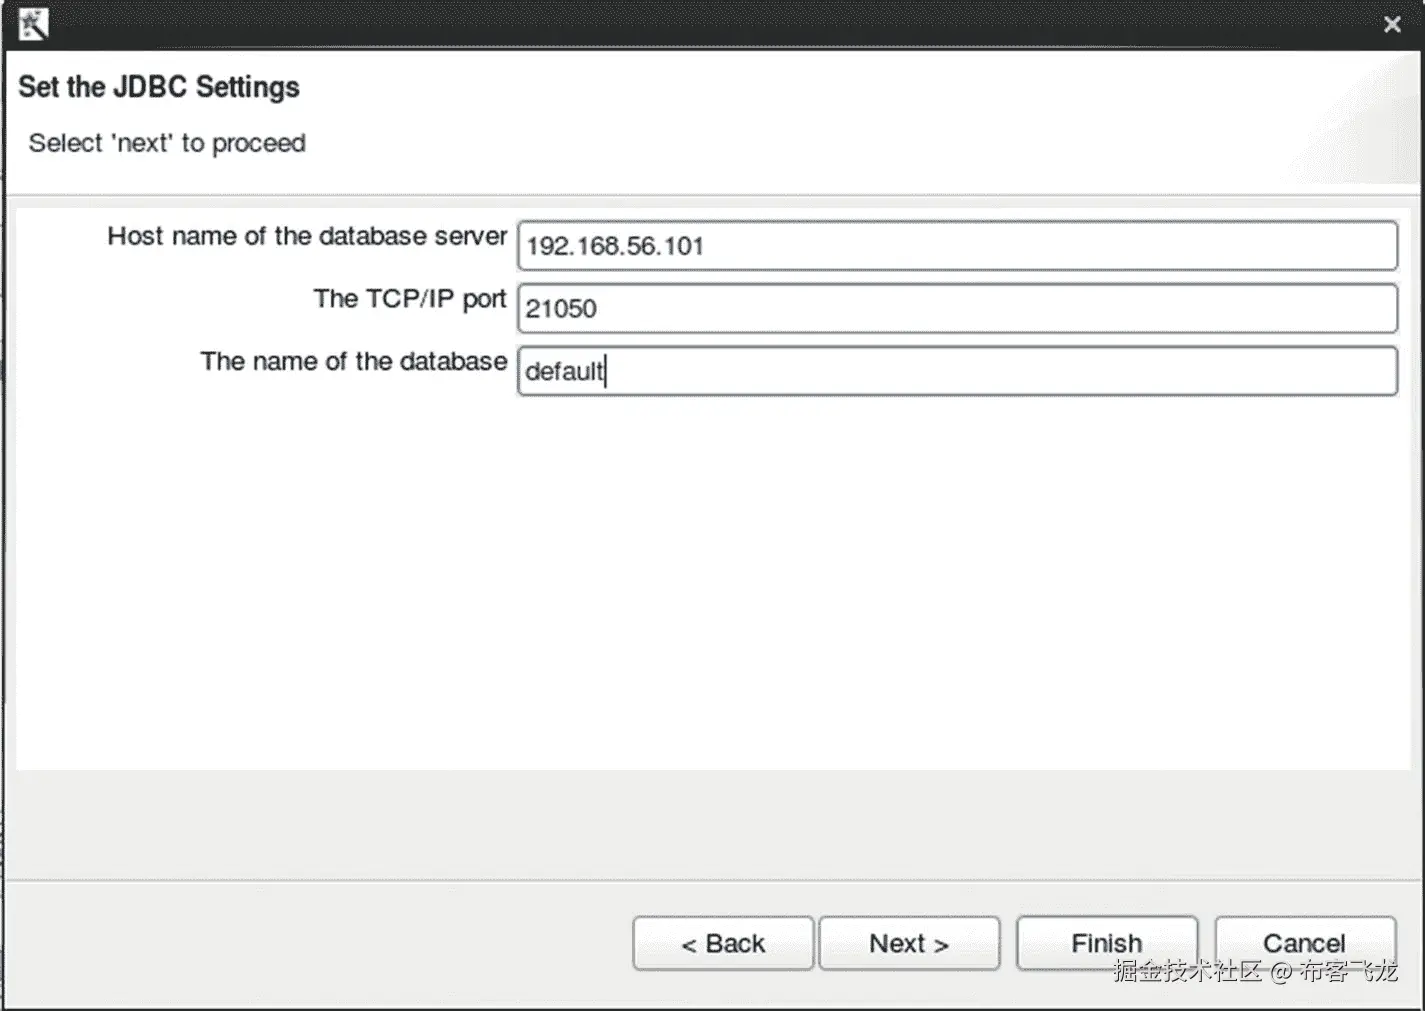Click Finish to complete the wizard

click(x=1106, y=942)
